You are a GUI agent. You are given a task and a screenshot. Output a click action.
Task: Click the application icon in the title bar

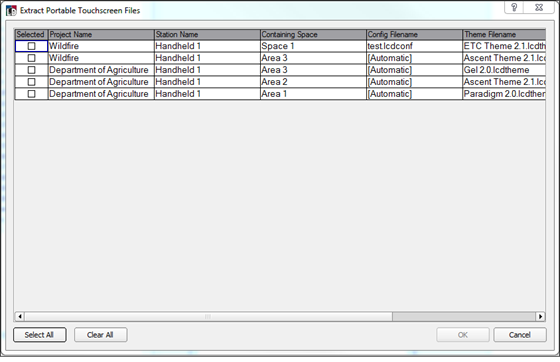11,10
